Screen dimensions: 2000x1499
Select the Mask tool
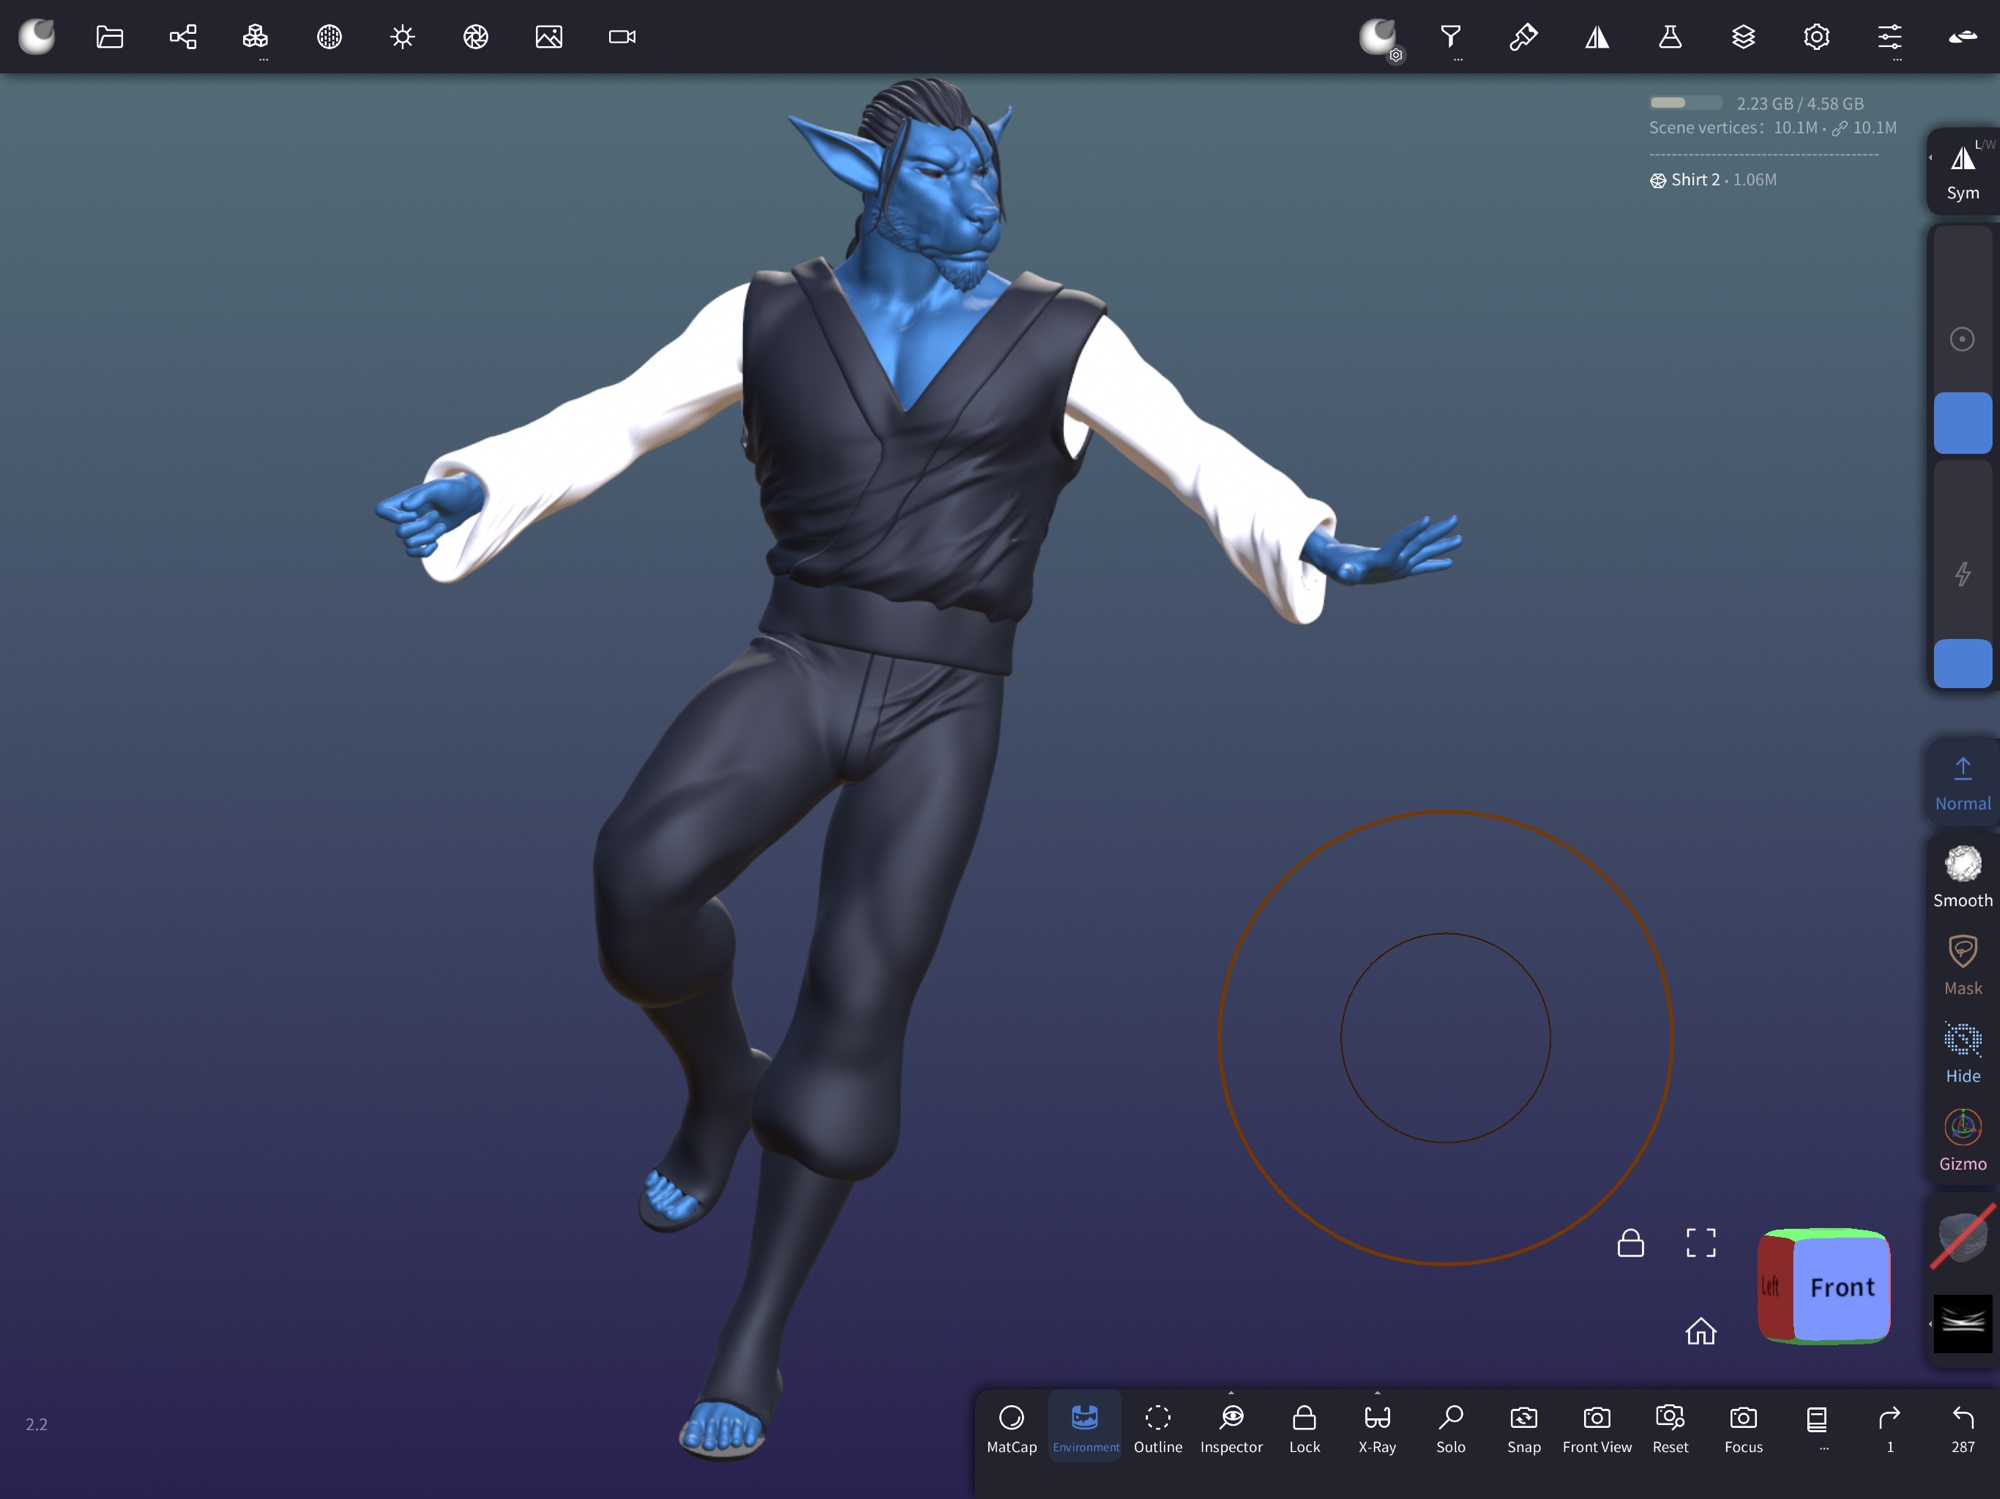click(1962, 963)
